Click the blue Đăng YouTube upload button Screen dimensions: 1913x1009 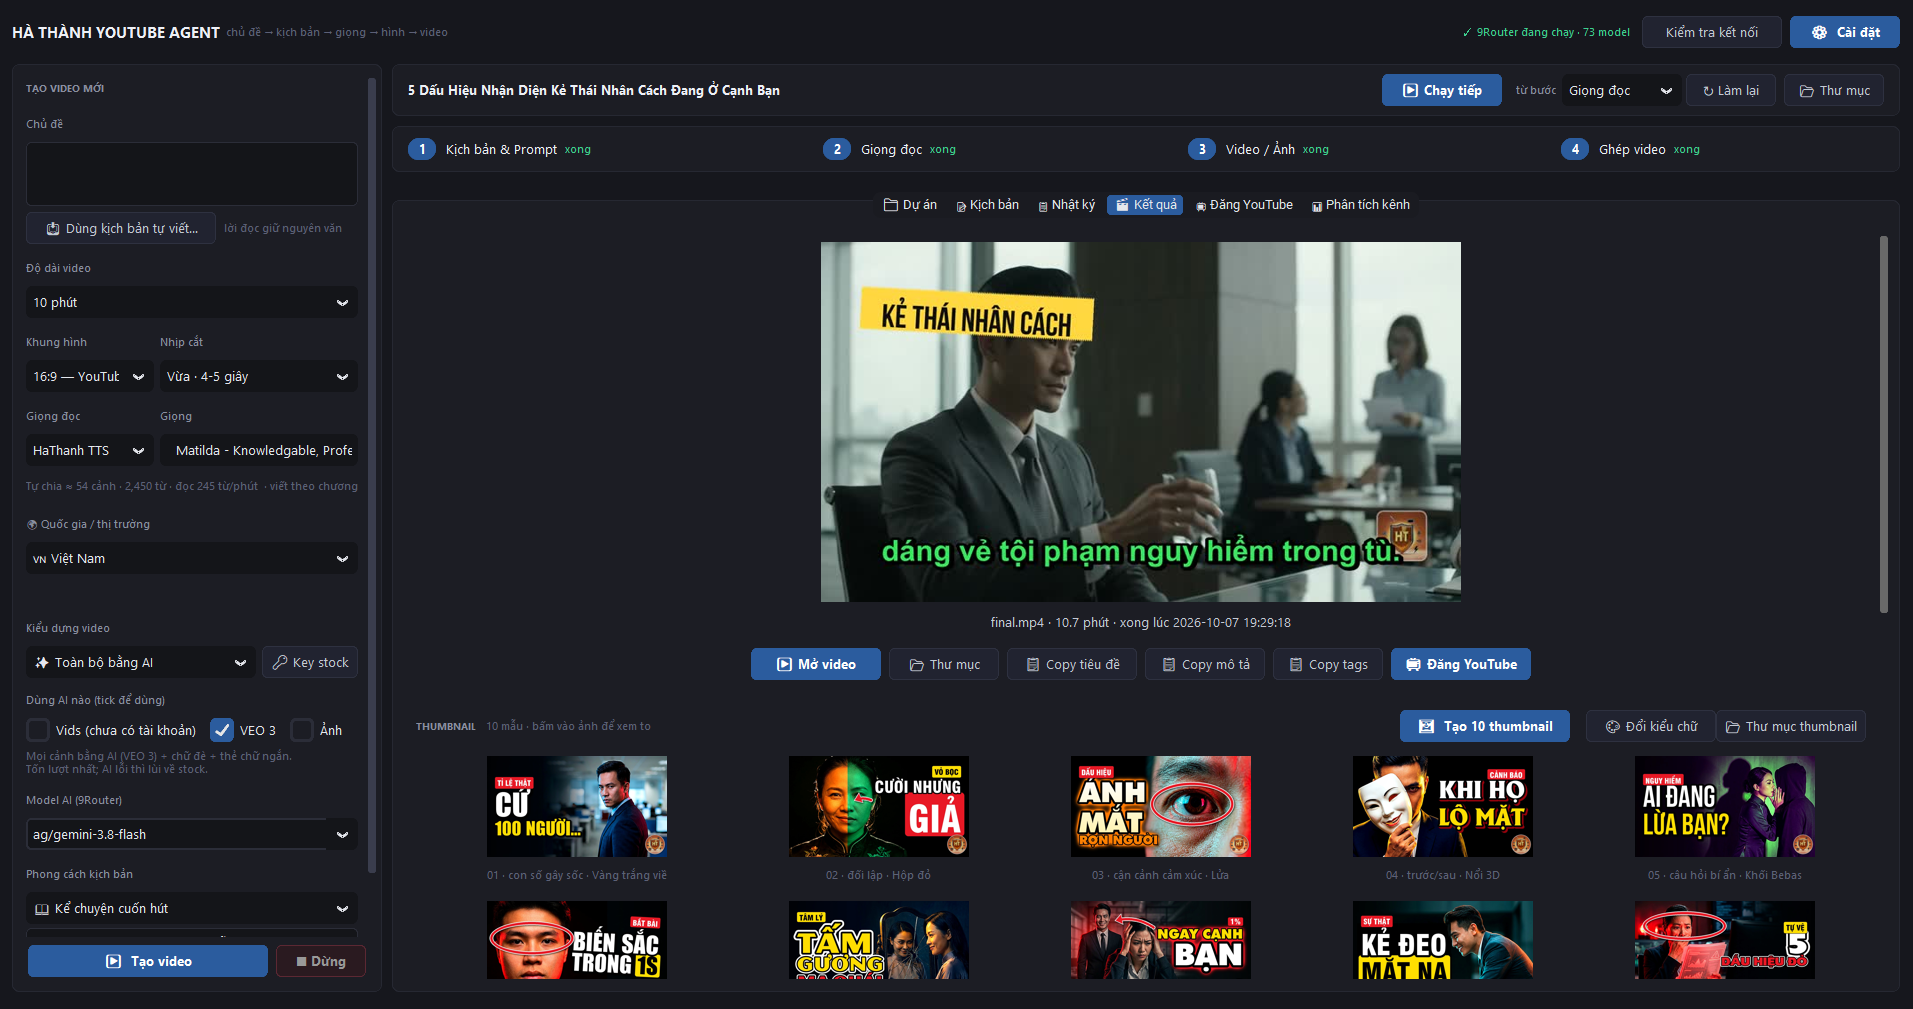click(x=1461, y=664)
